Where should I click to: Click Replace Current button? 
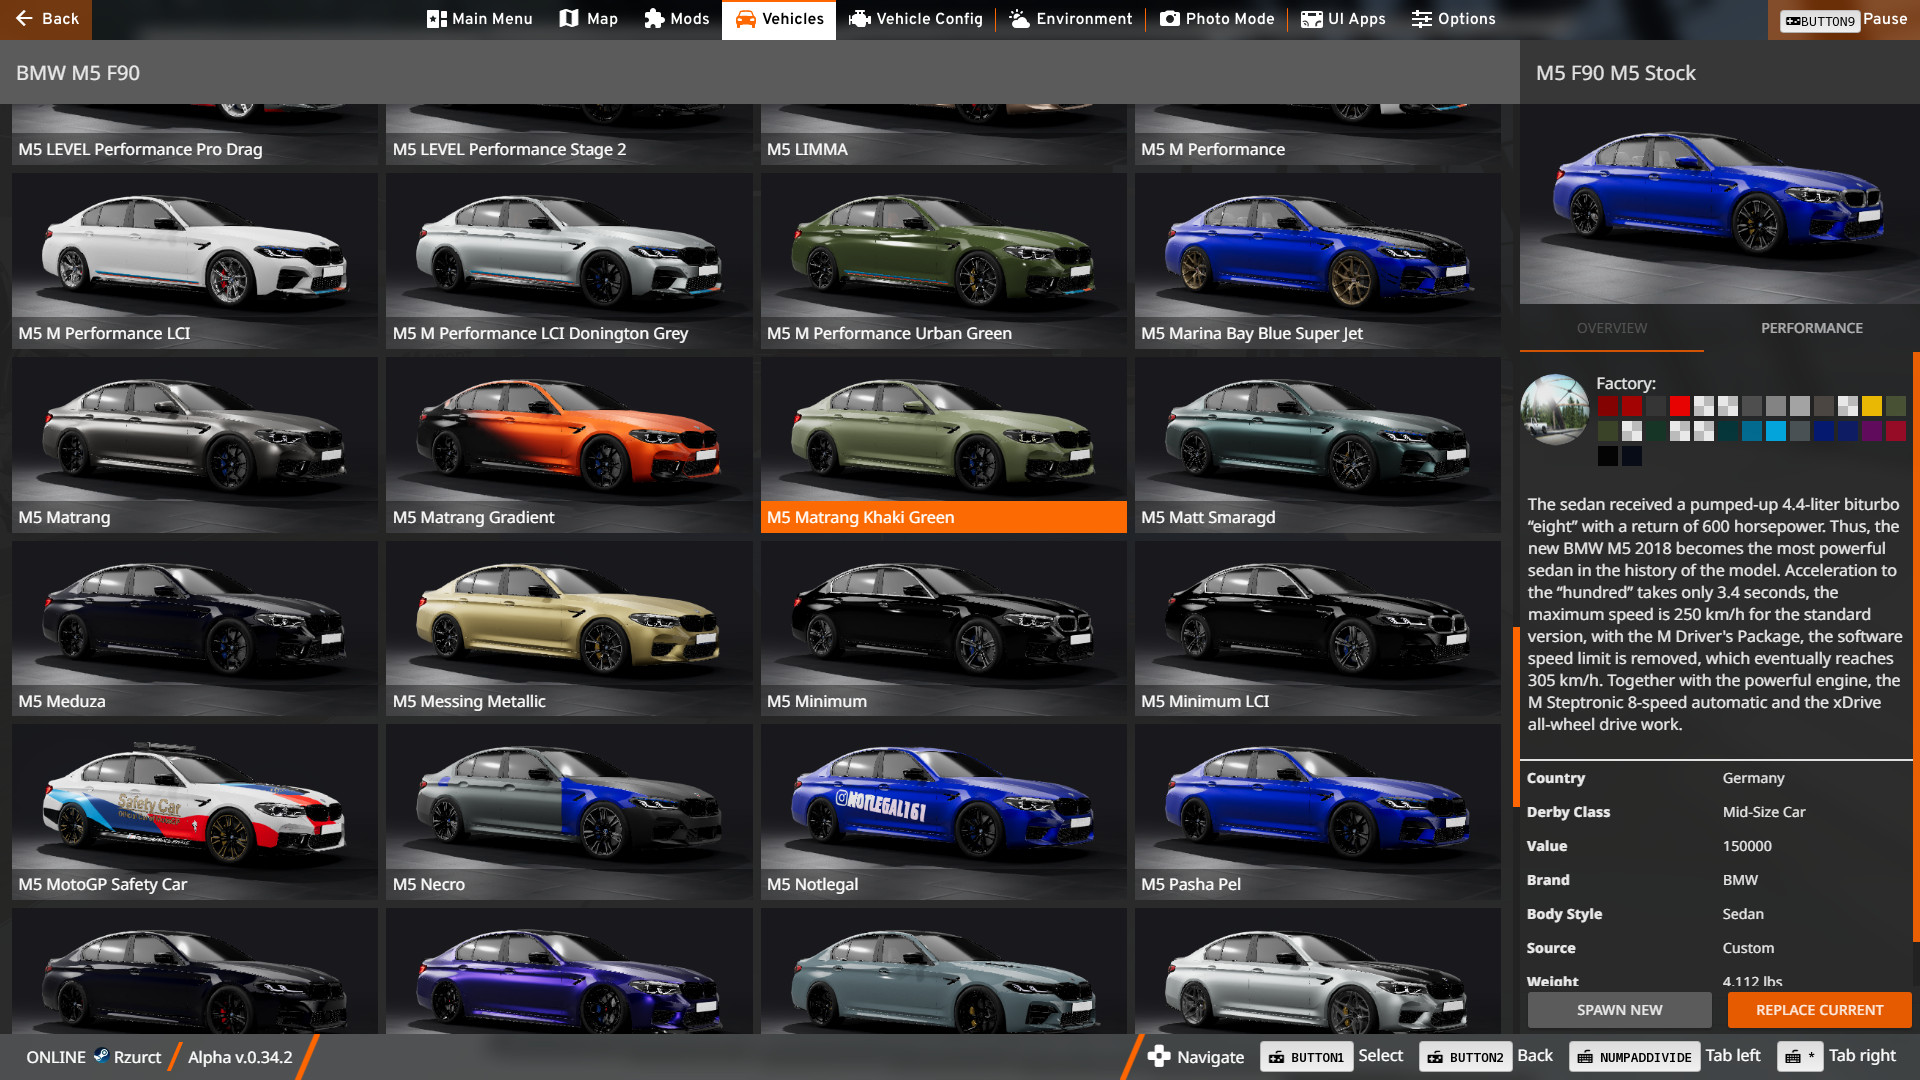click(1820, 1010)
